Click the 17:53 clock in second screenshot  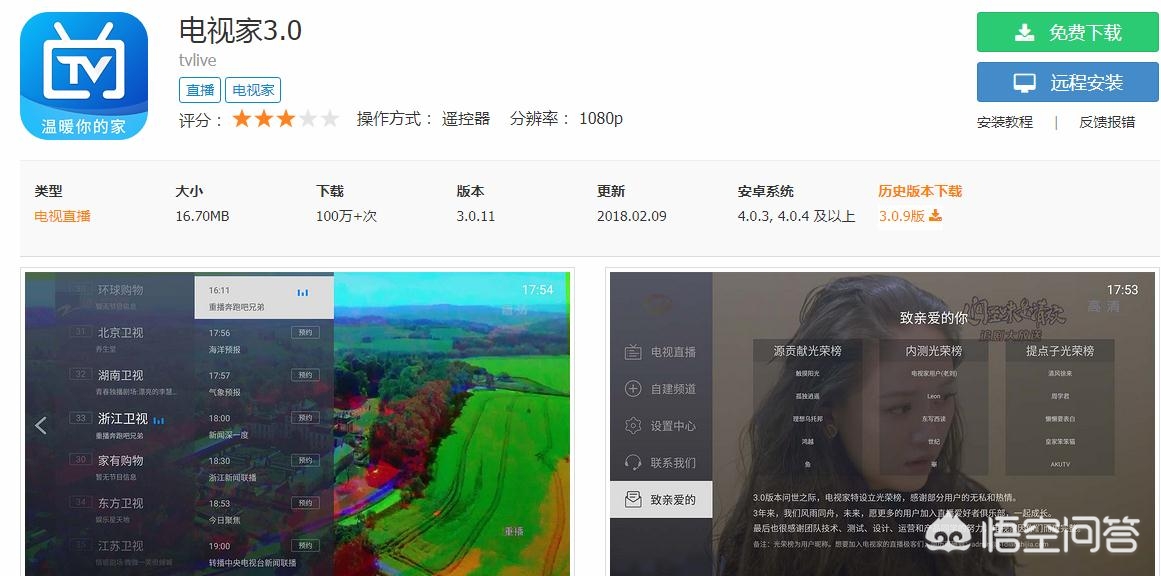(x=1122, y=289)
